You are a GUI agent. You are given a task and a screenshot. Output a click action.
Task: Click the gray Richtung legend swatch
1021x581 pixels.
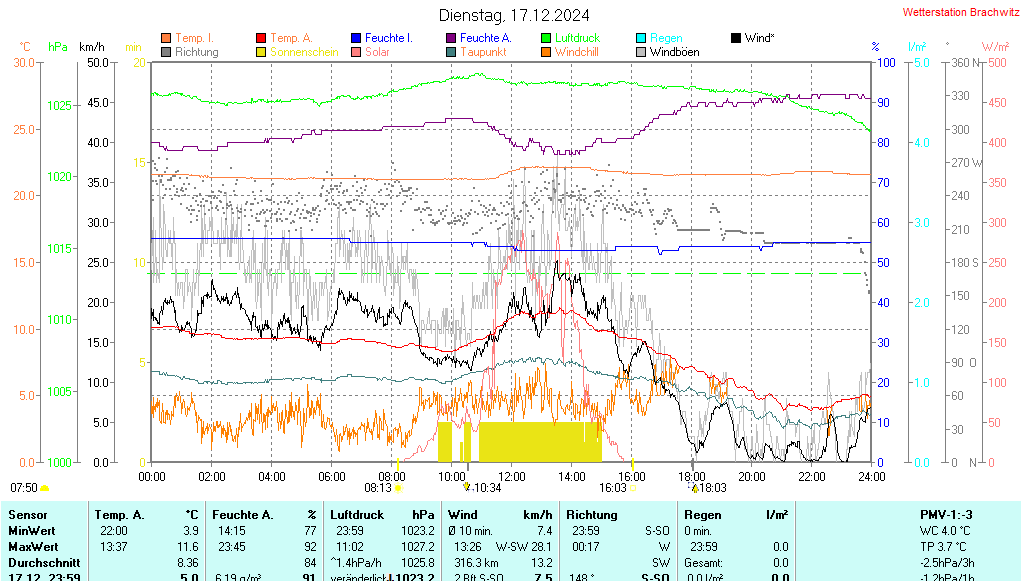pyautogui.click(x=166, y=52)
